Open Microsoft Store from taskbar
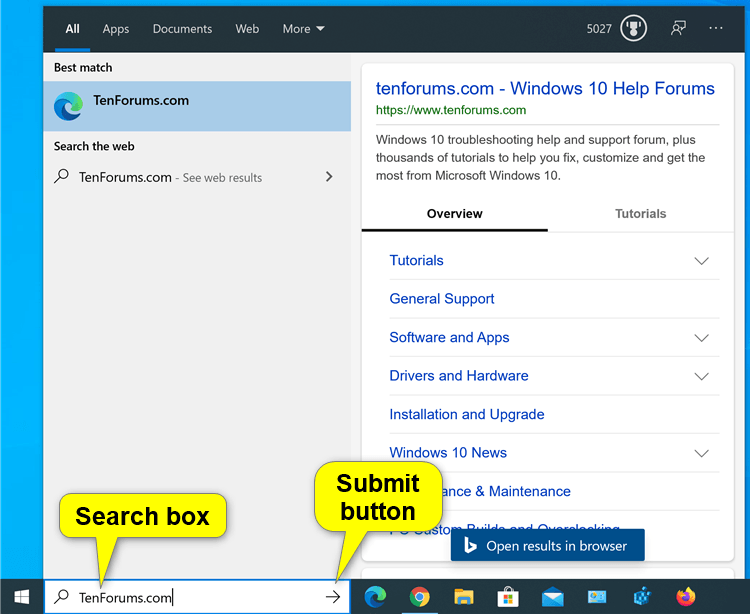Screen dimensions: 750x614 click(x=508, y=596)
